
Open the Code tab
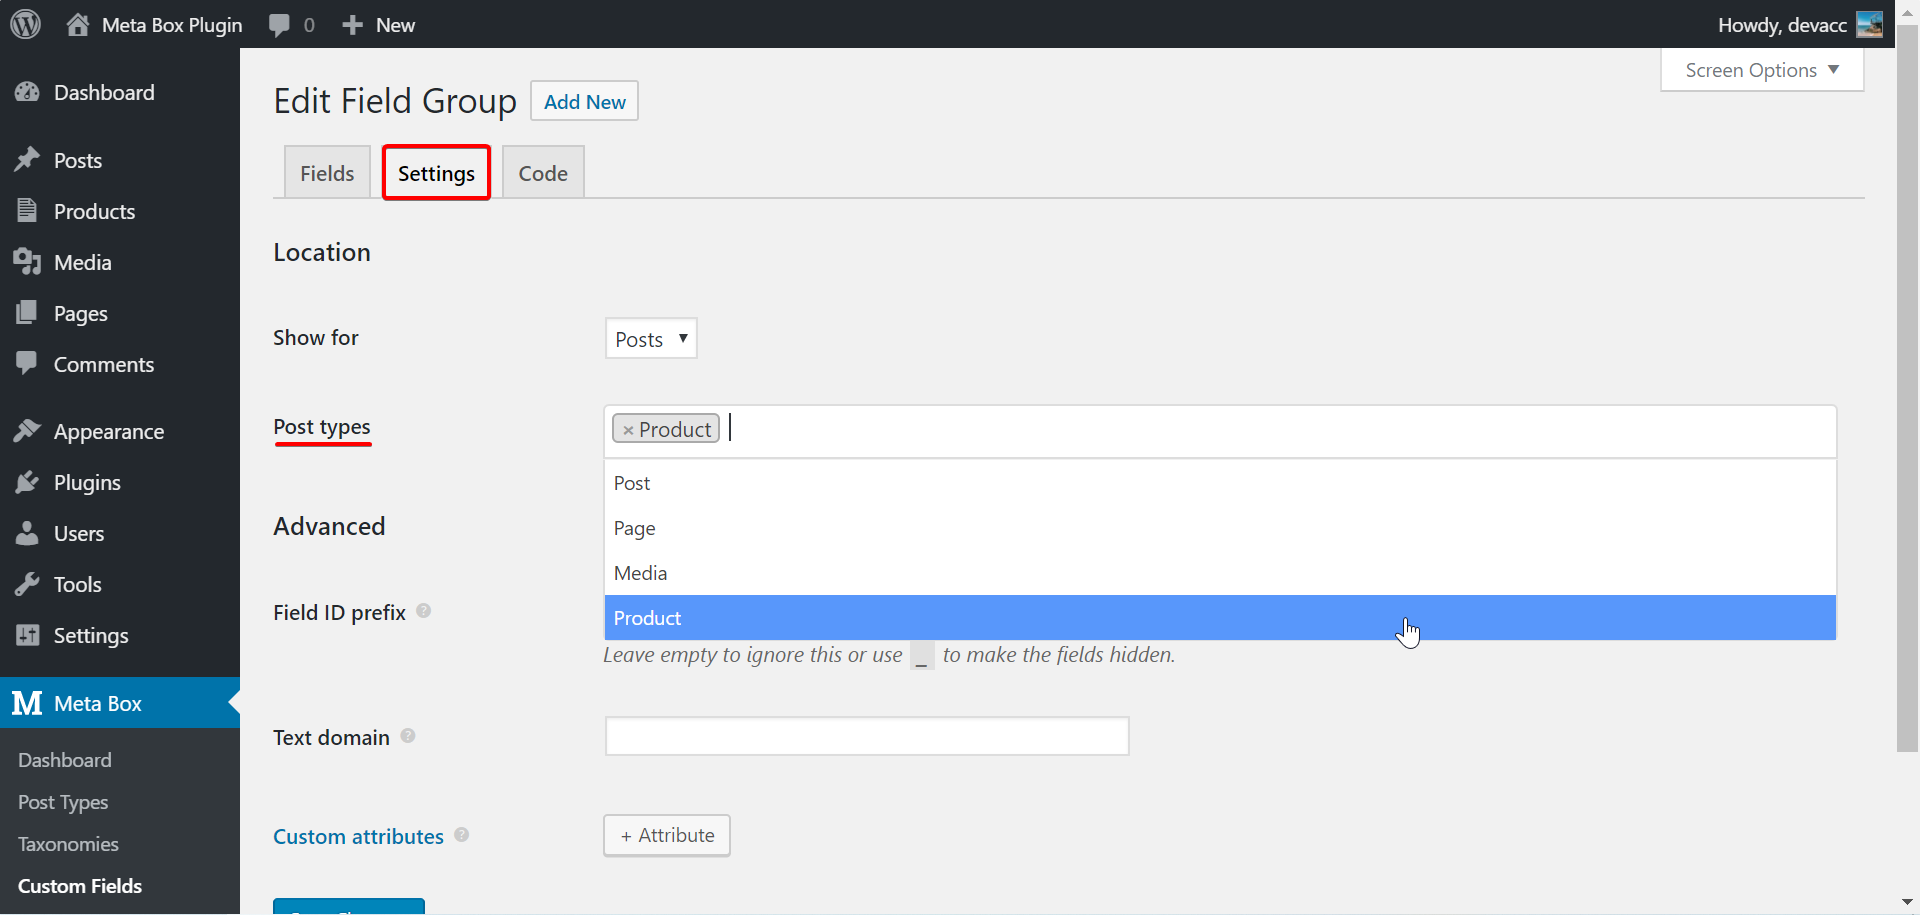(x=542, y=171)
